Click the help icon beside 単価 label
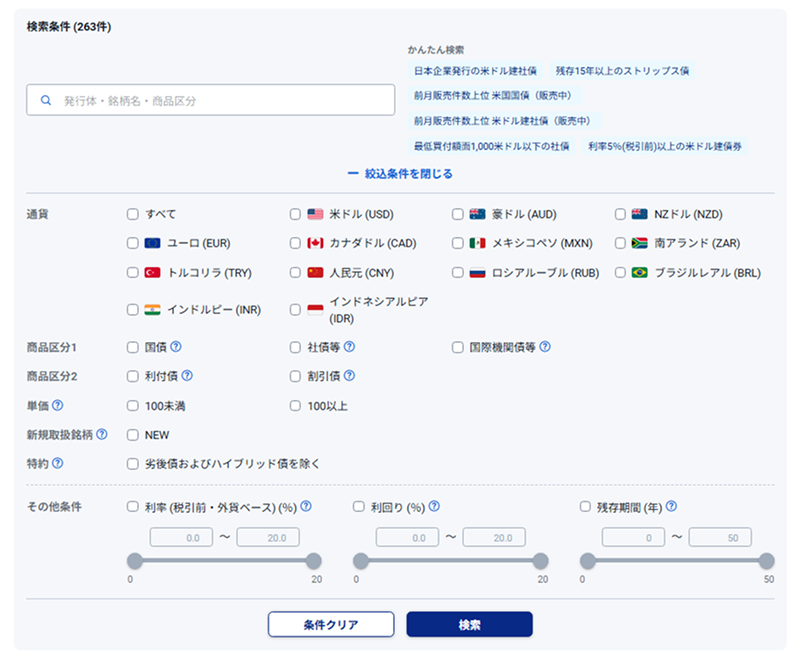 point(57,405)
